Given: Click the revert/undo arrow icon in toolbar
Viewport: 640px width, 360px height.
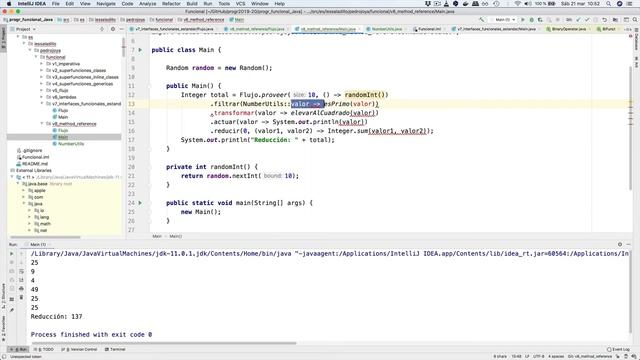Looking at the screenshot, I should point(604,20).
